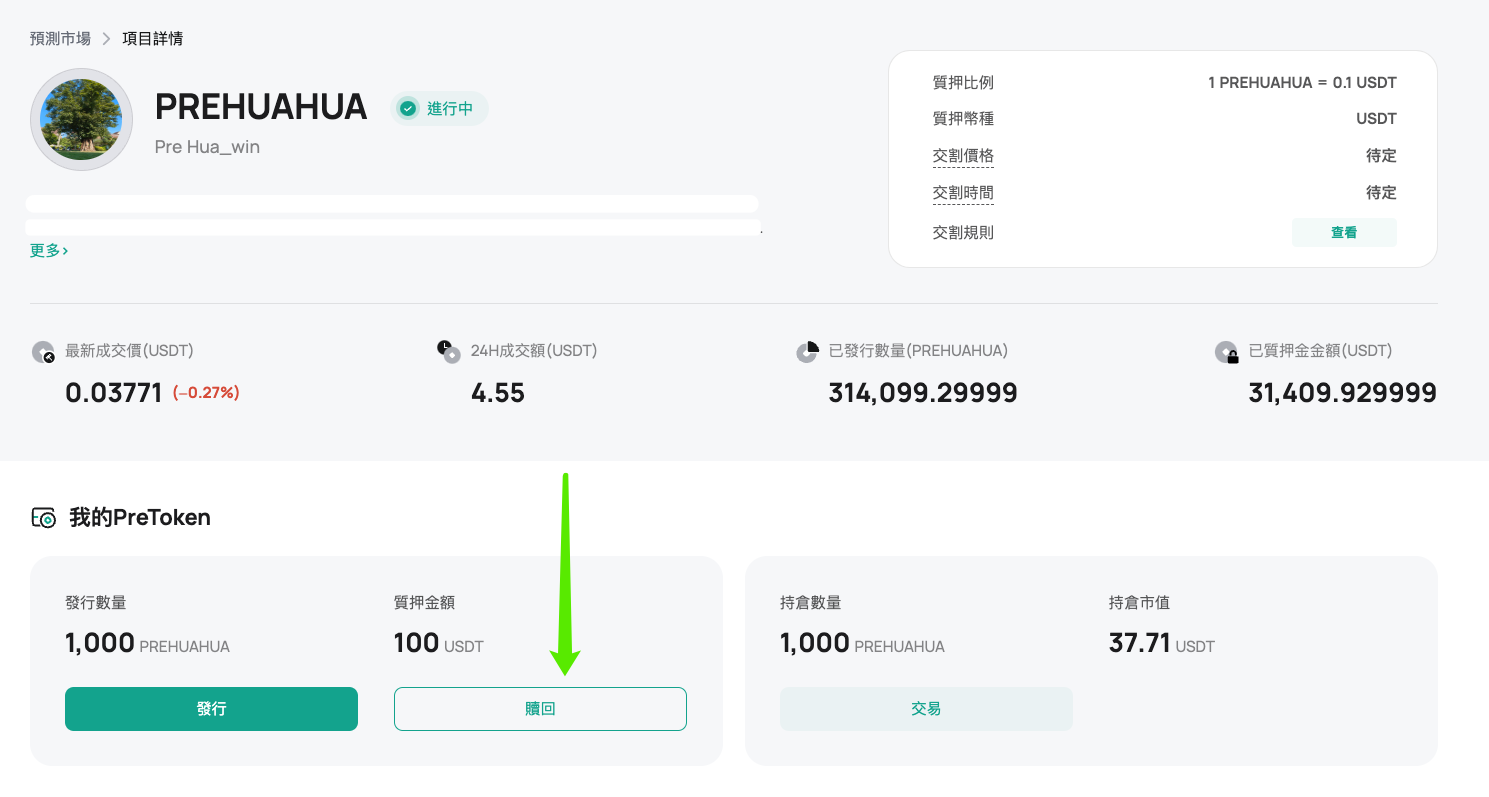Click the pledged amount lock icon
Image resolution: width=1489 pixels, height=797 pixels.
[1226, 352]
